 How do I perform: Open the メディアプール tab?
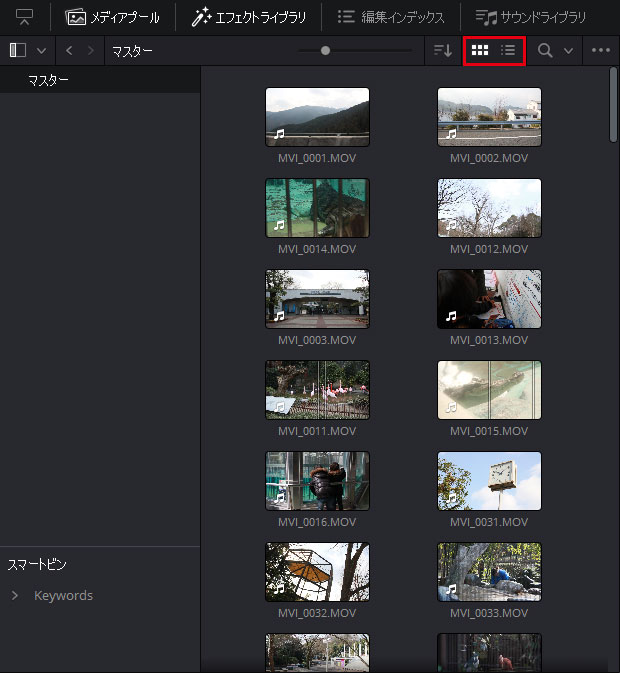tap(112, 17)
